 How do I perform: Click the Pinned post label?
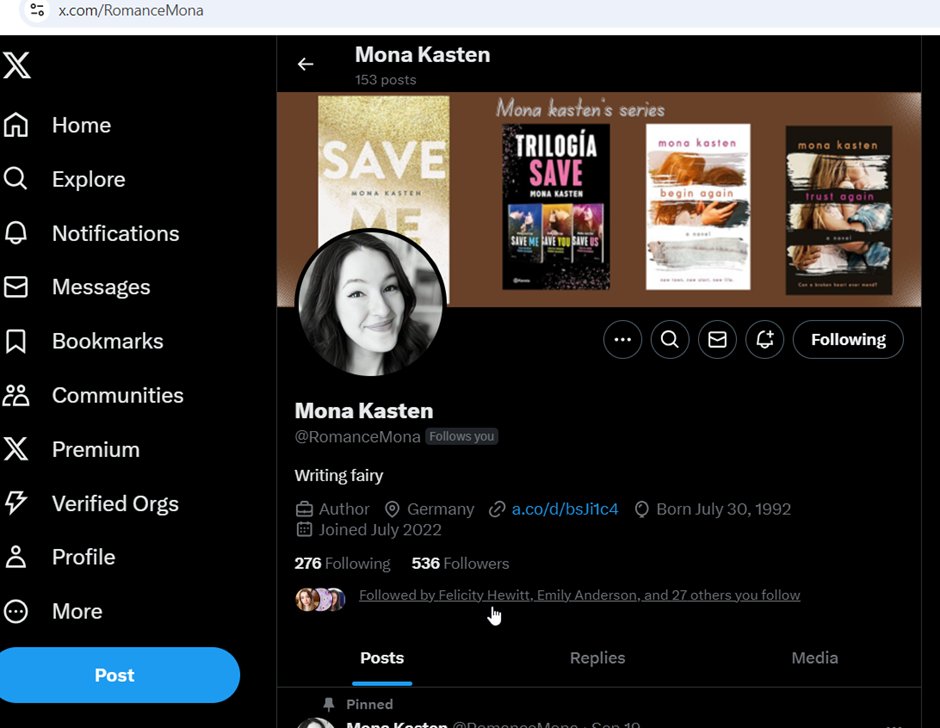pos(369,704)
